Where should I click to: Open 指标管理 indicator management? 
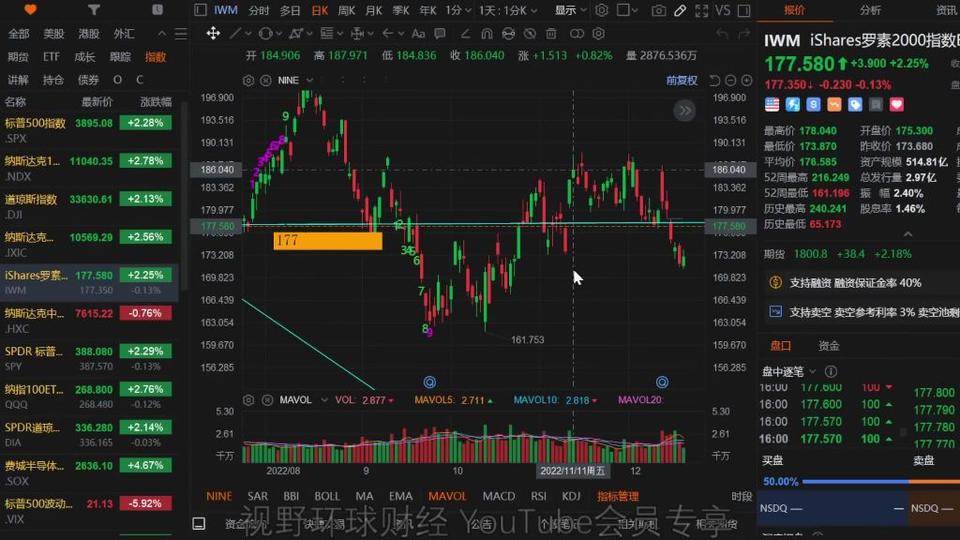(x=618, y=496)
